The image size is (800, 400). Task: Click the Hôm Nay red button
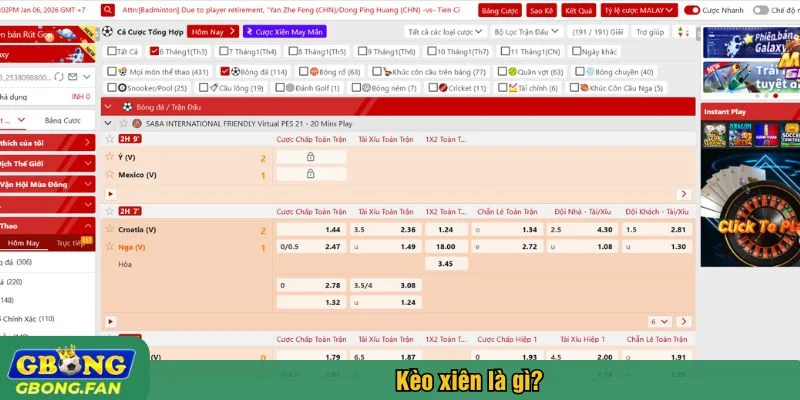click(213, 32)
